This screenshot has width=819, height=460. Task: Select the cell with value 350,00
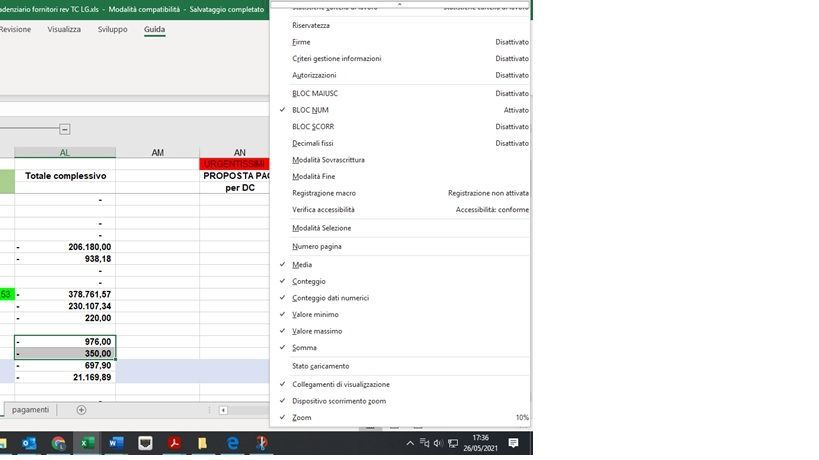pos(65,353)
